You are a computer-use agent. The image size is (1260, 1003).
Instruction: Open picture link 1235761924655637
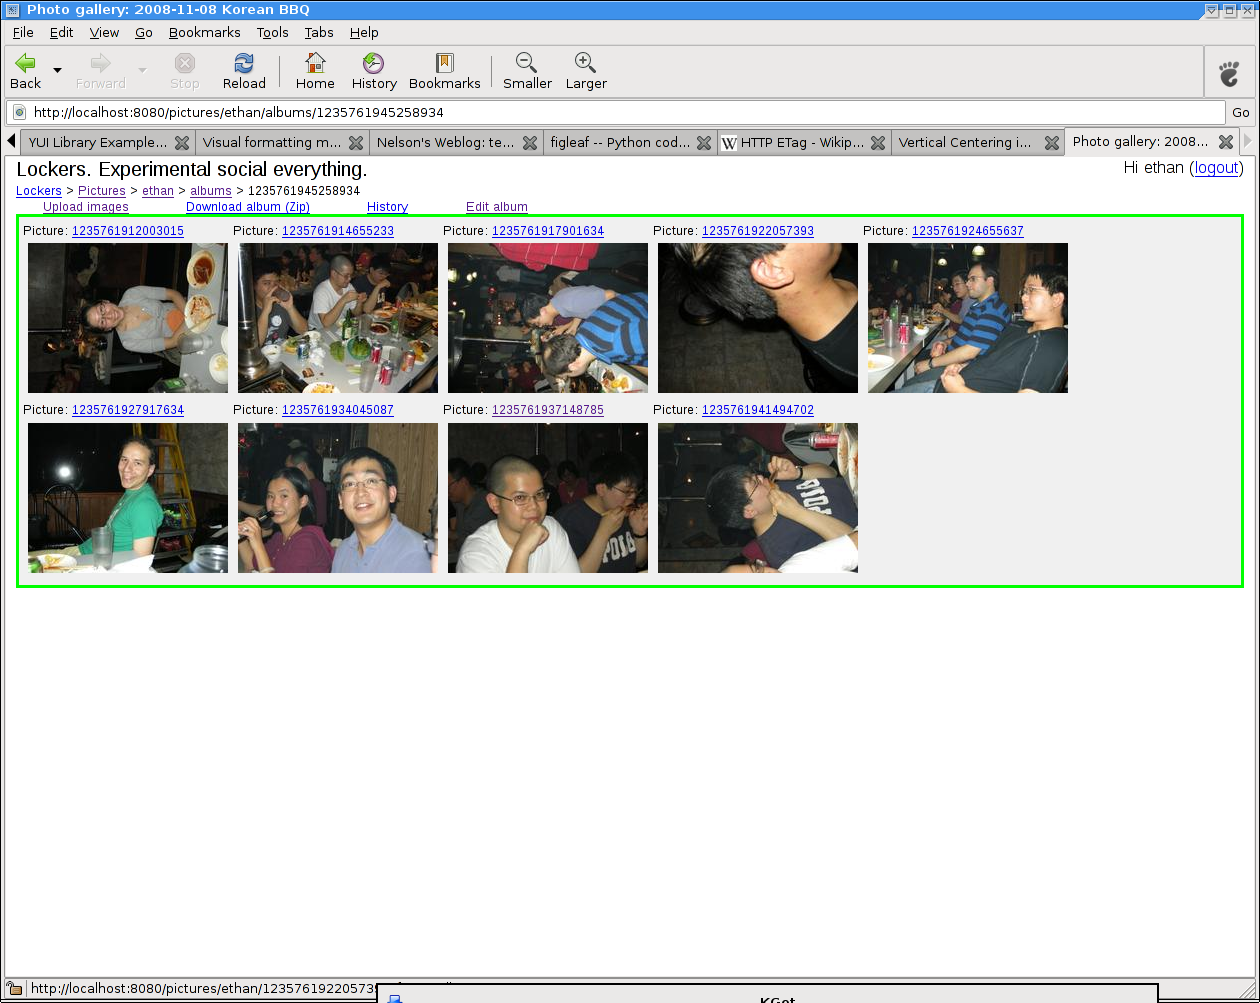(968, 231)
